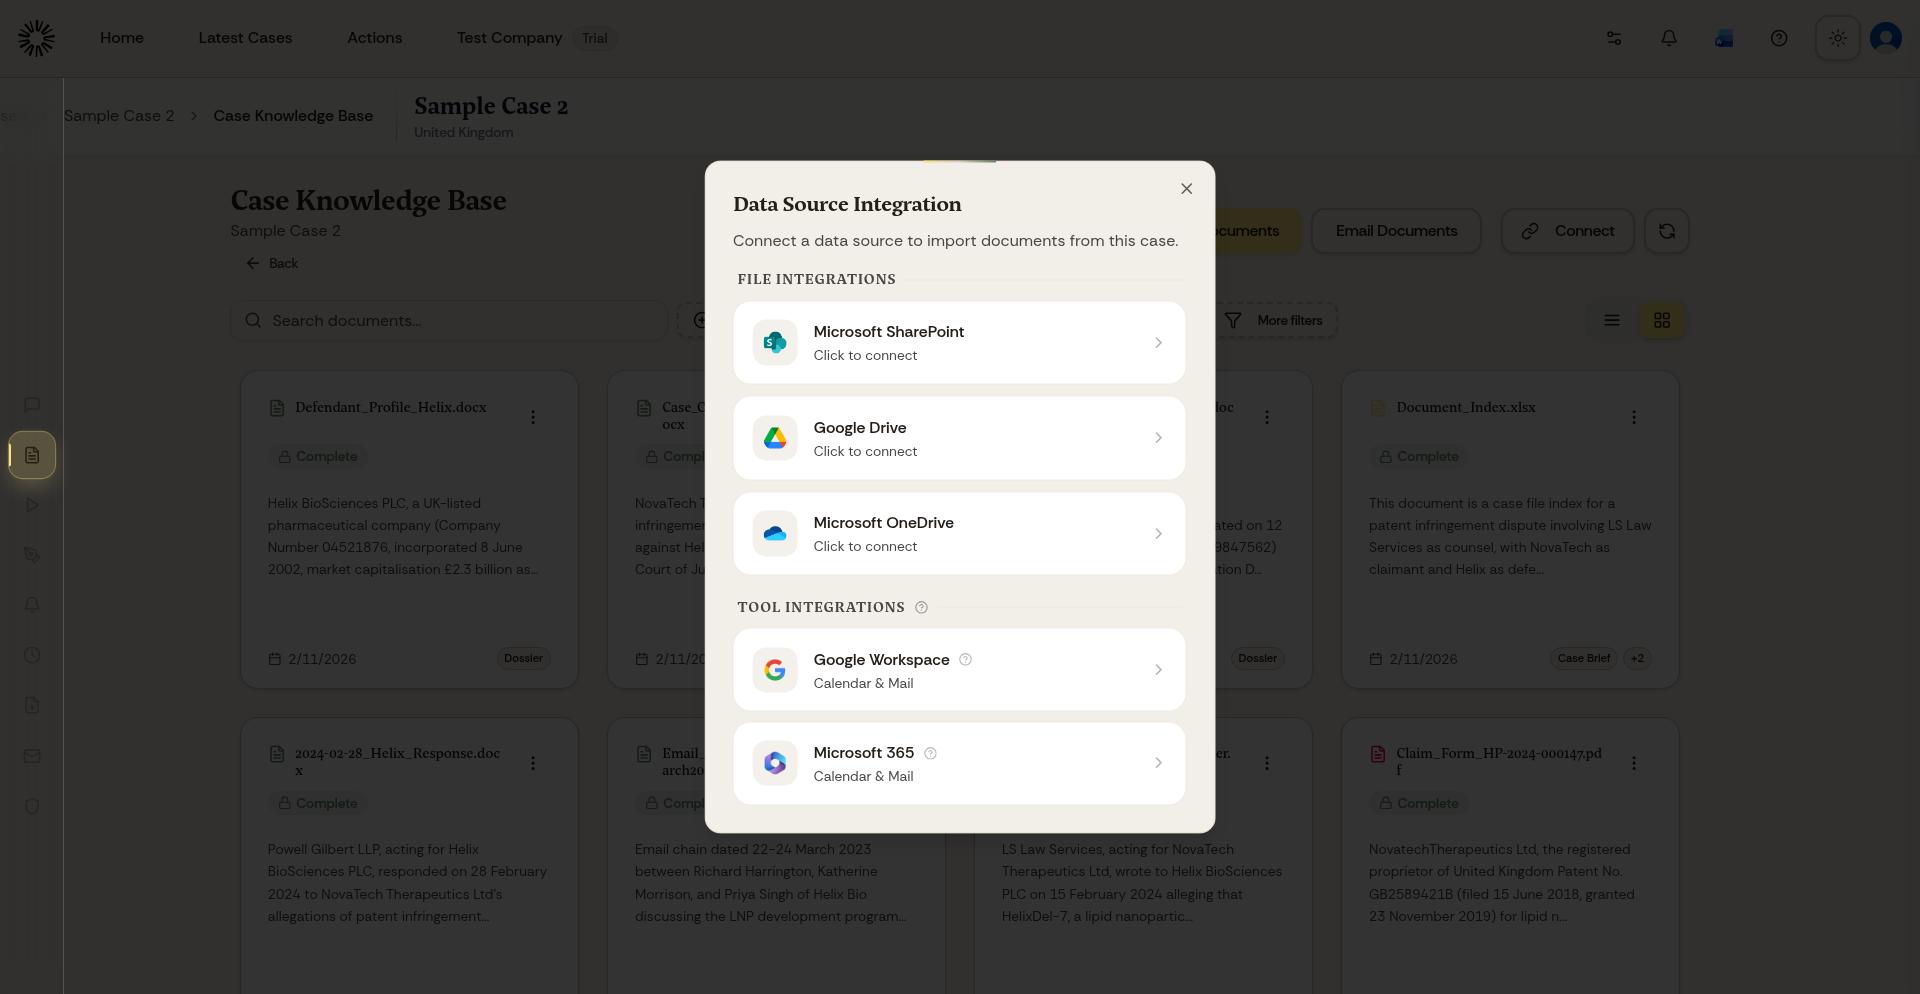Open options menu for Claim_Form_HP-2024-000147.pdf

pos(1634,763)
